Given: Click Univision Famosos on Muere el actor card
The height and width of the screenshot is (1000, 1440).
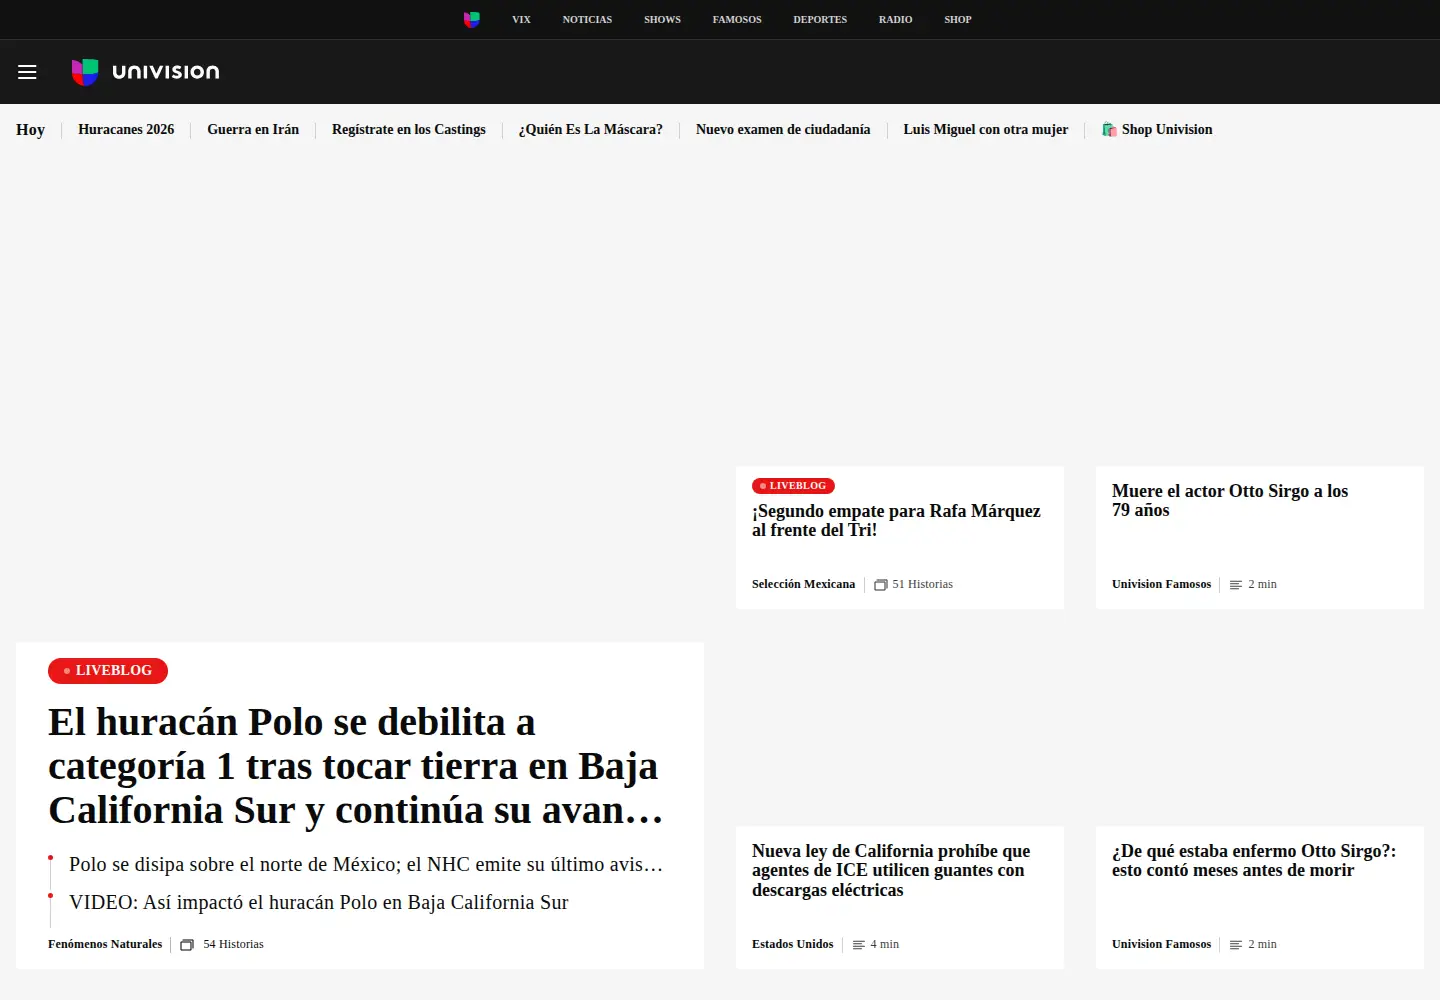Looking at the screenshot, I should pyautogui.click(x=1161, y=585).
